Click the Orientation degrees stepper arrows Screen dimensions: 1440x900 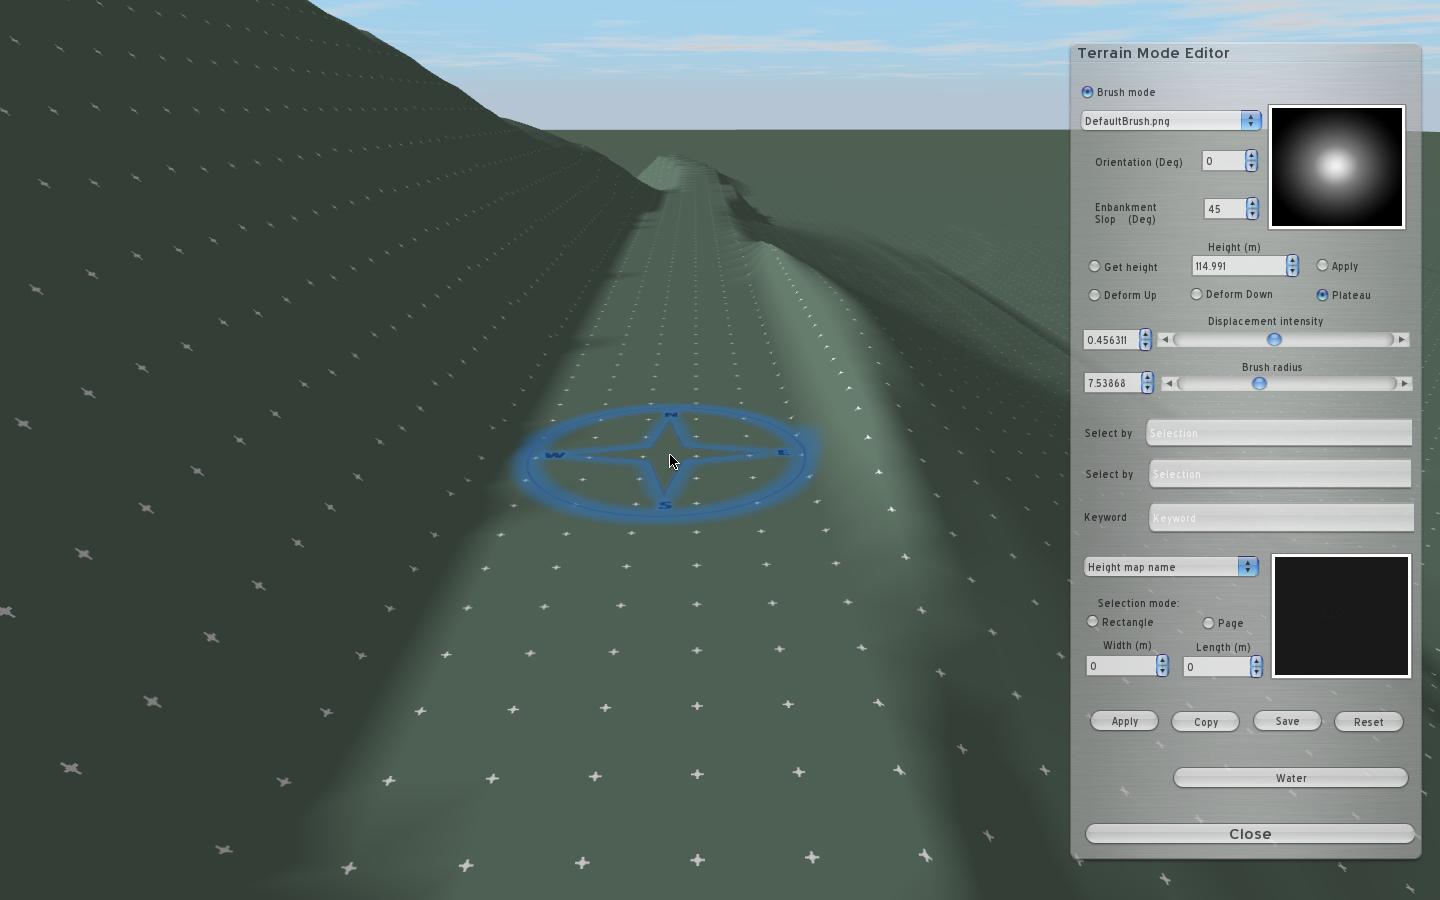click(x=1251, y=161)
